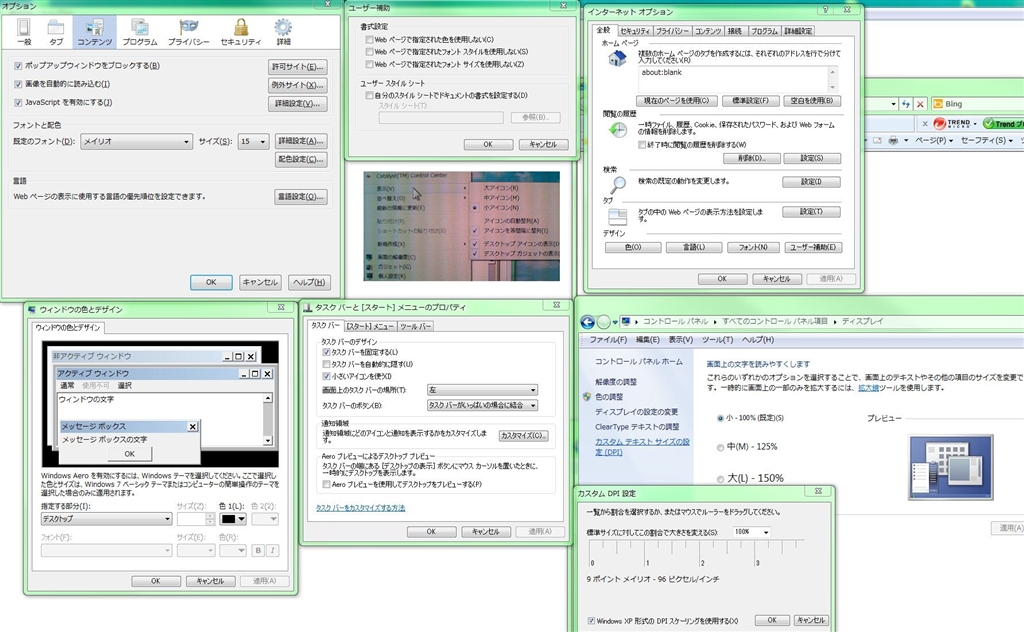Image resolution: width=1024 pixels, height=632 pixels.
Task: Open the プライバシー panel icon in Options
Action: click(x=188, y=31)
